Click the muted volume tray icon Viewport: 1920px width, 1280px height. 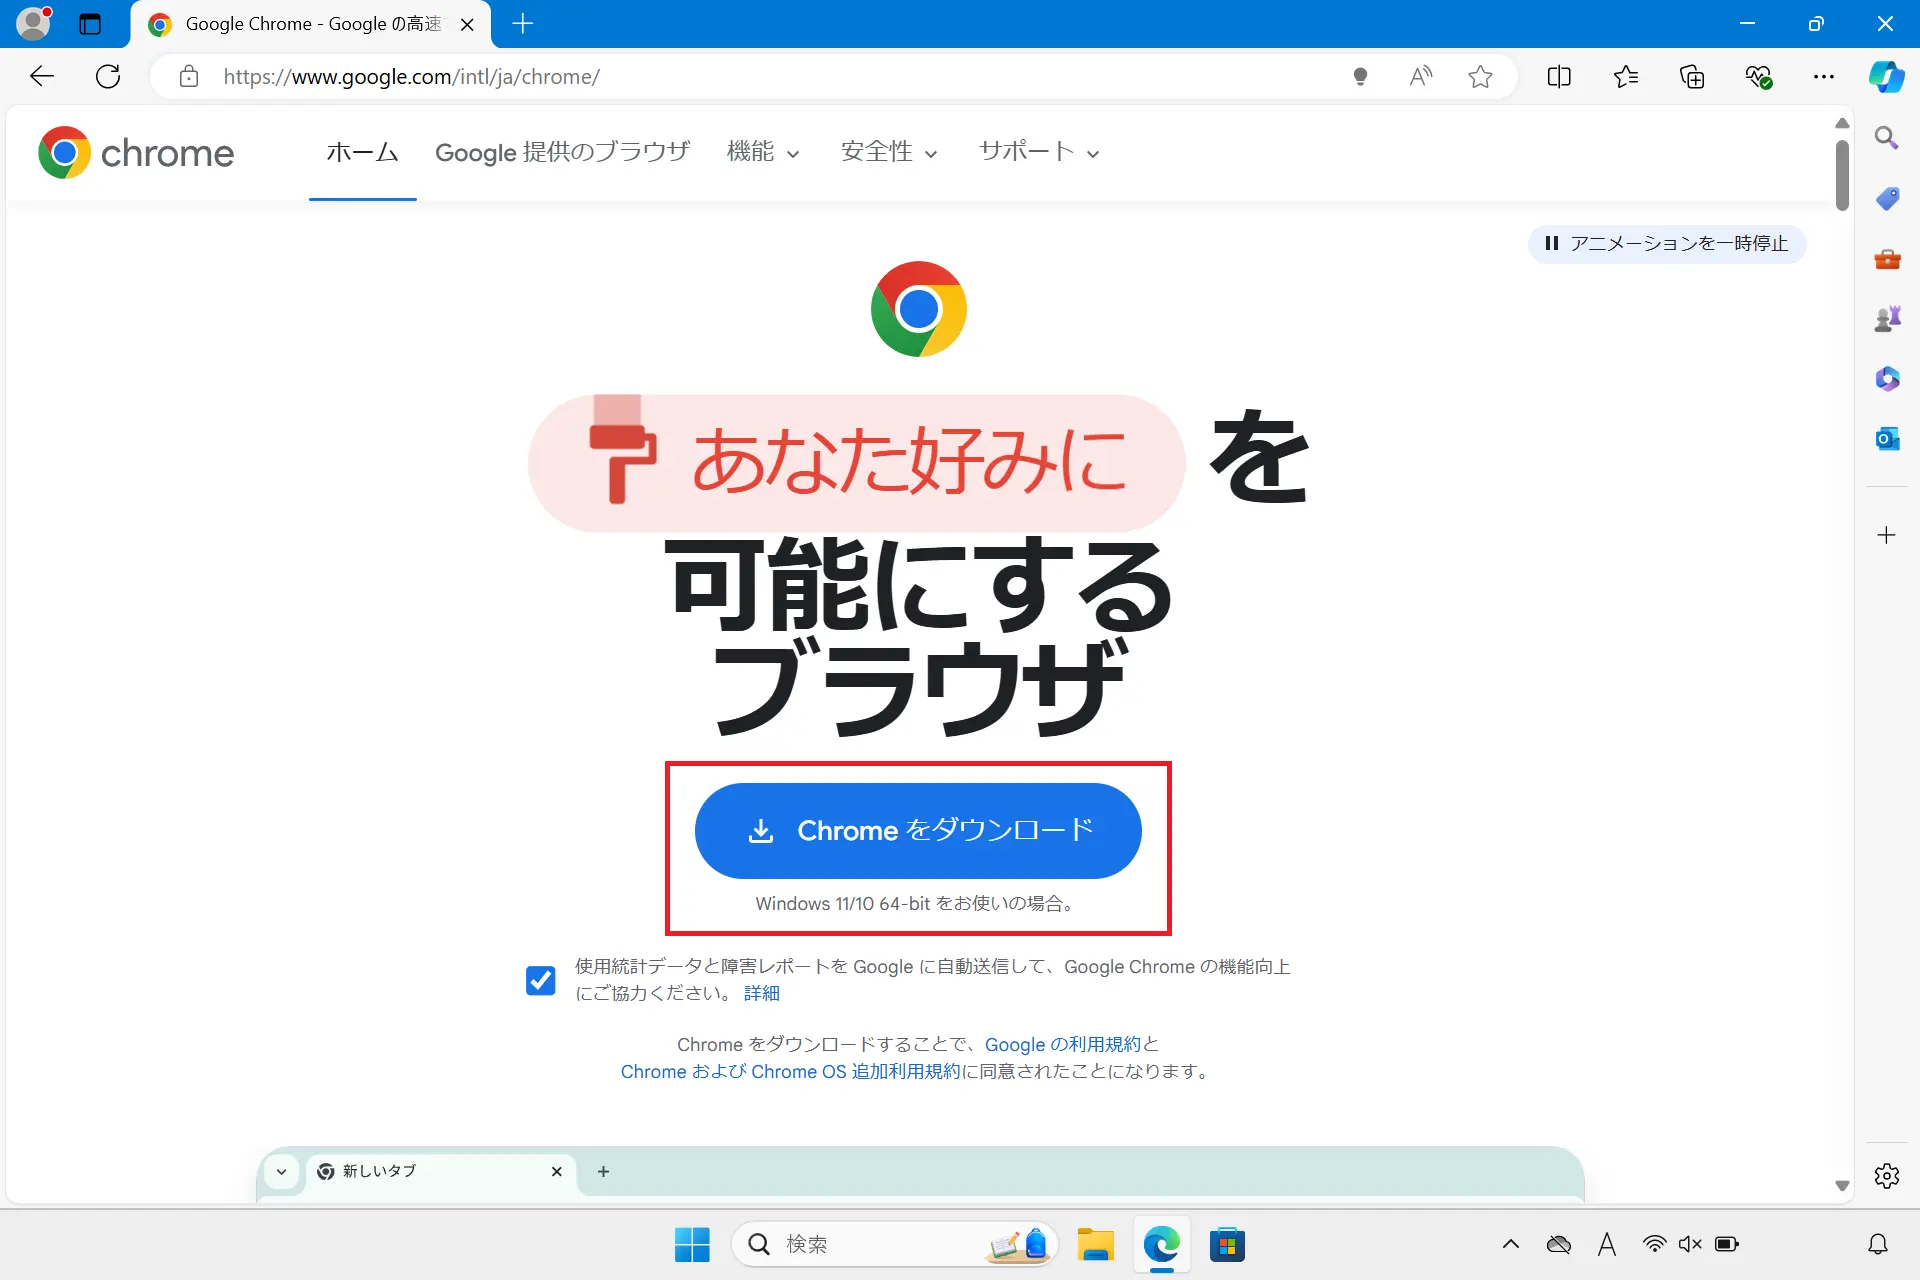(1690, 1244)
